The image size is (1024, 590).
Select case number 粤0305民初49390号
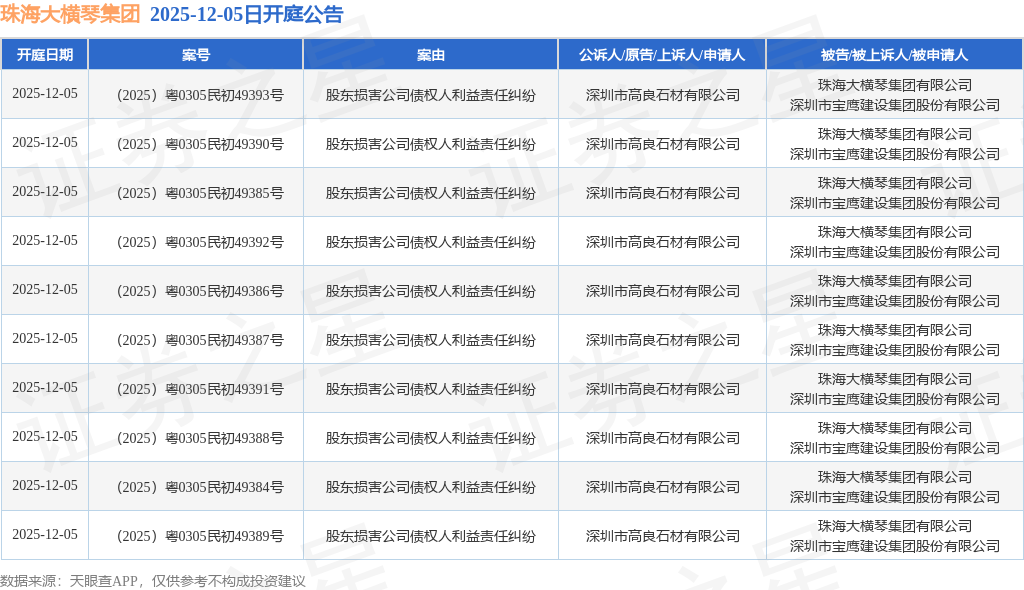pos(200,144)
